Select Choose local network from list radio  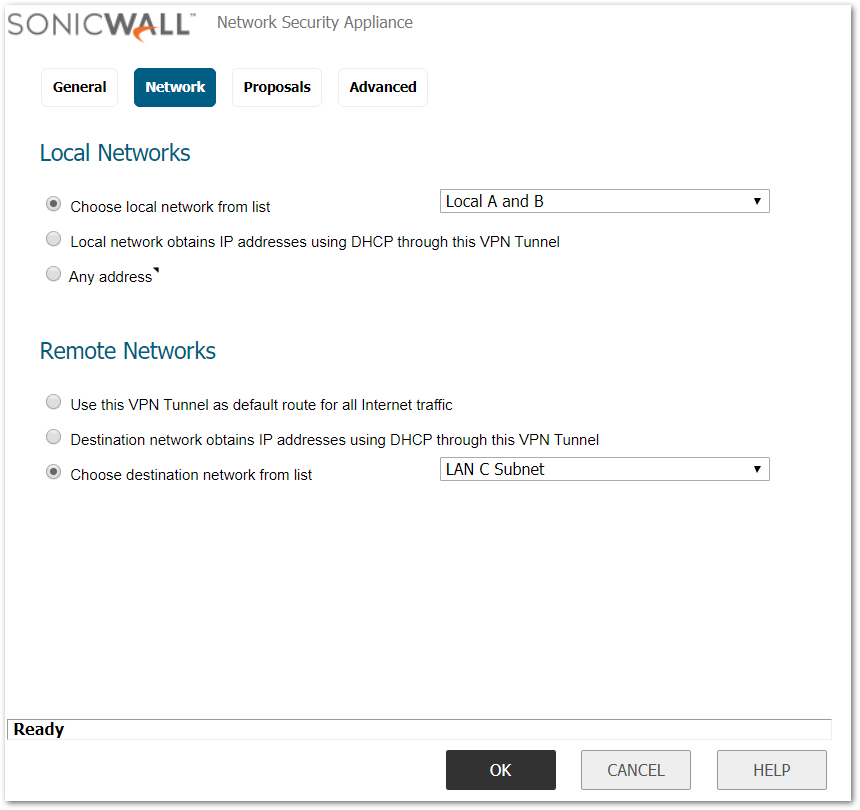coord(53,204)
